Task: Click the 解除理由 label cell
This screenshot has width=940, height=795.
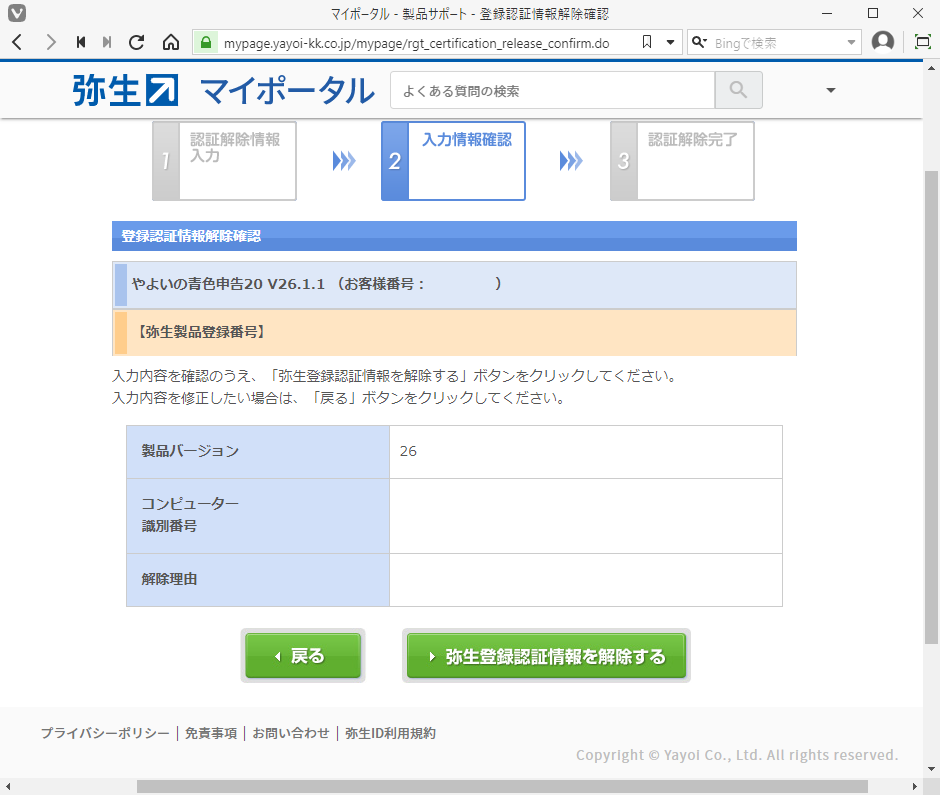Action: 258,580
